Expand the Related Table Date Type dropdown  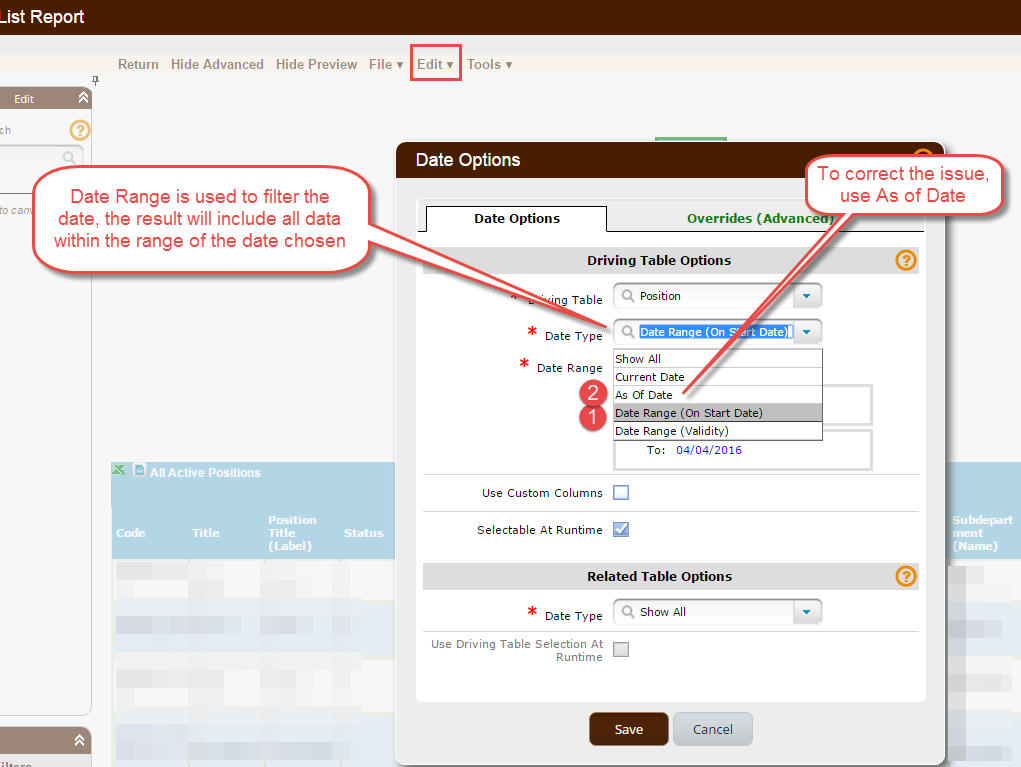pyautogui.click(x=807, y=612)
